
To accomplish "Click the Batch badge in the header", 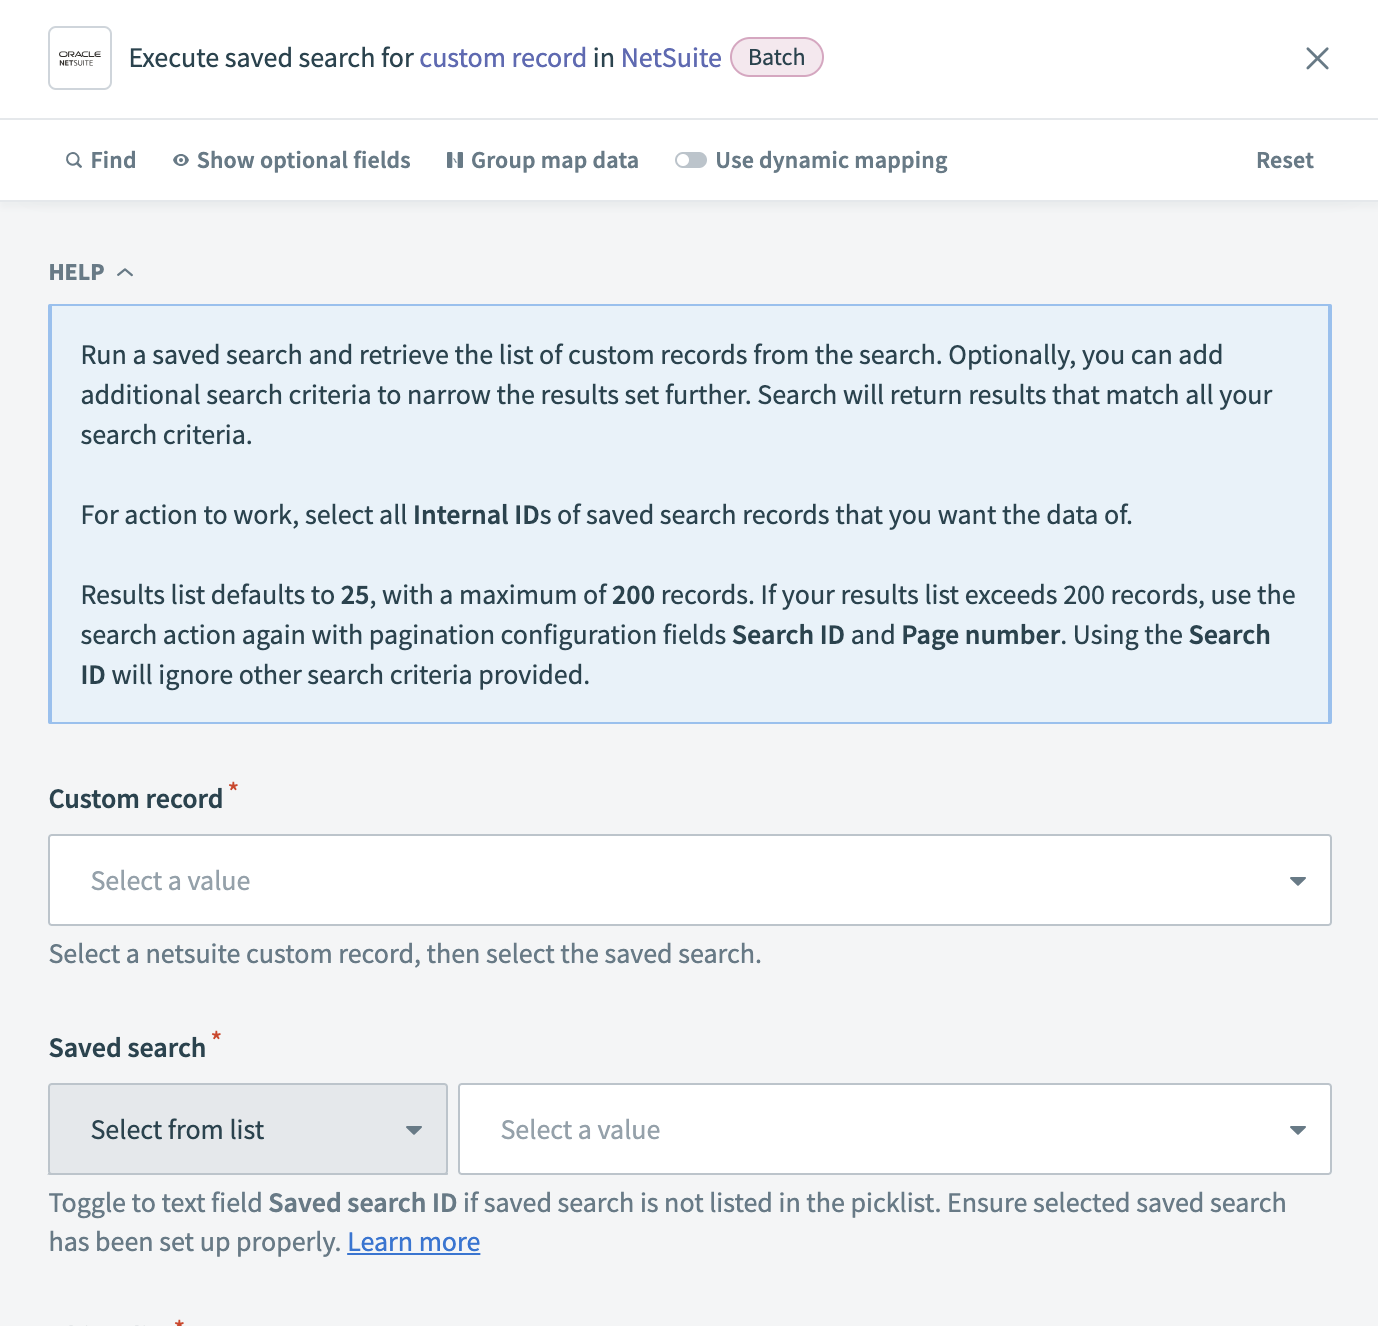I will pyautogui.click(x=776, y=57).
